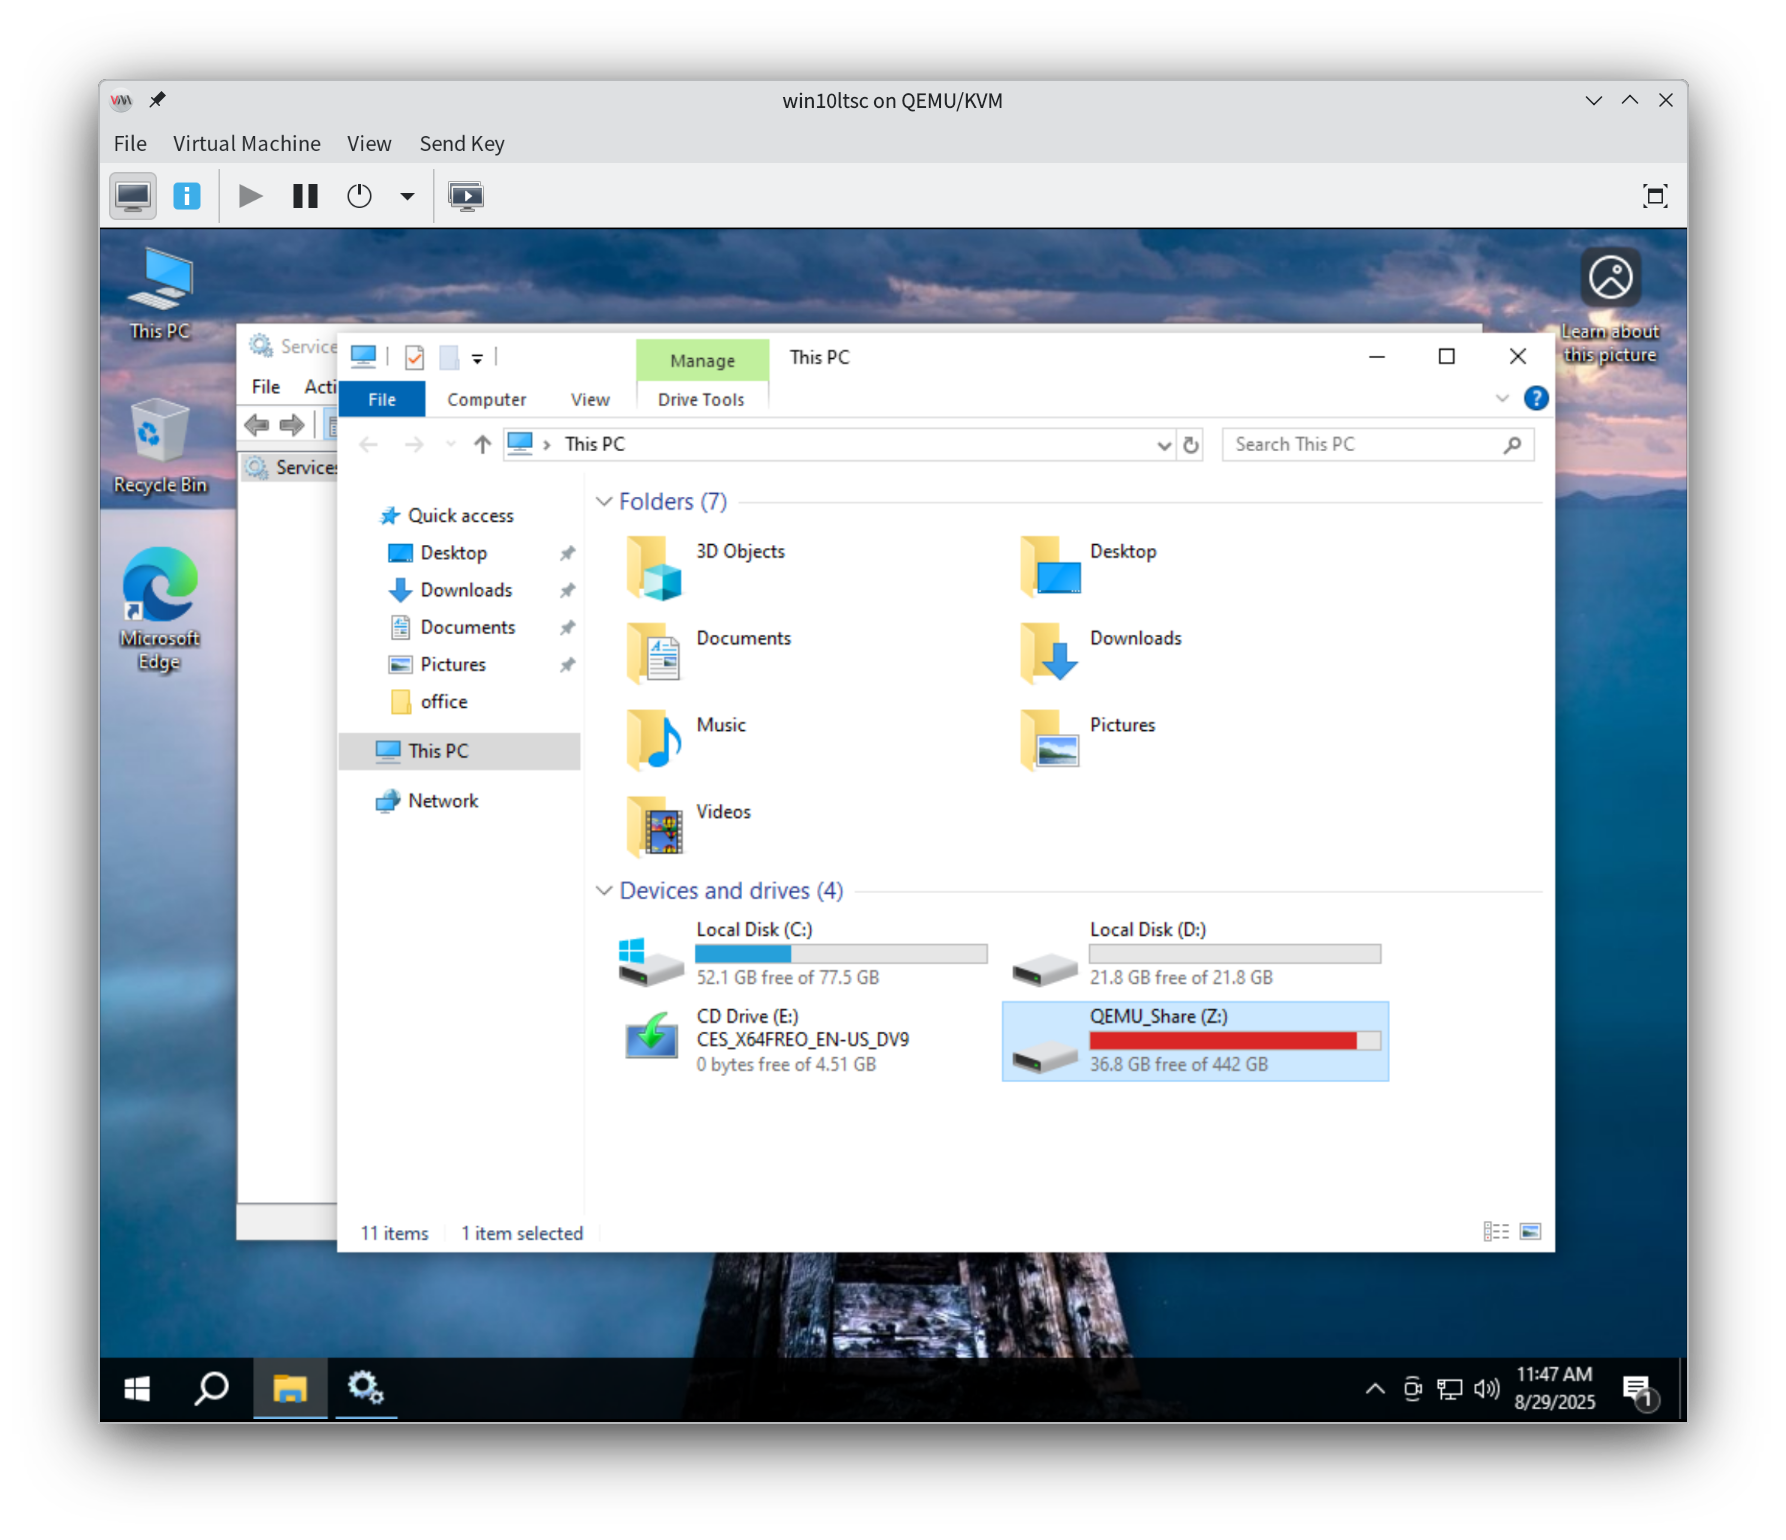
Task: Collapse Devices and drives section
Action: tap(604, 891)
